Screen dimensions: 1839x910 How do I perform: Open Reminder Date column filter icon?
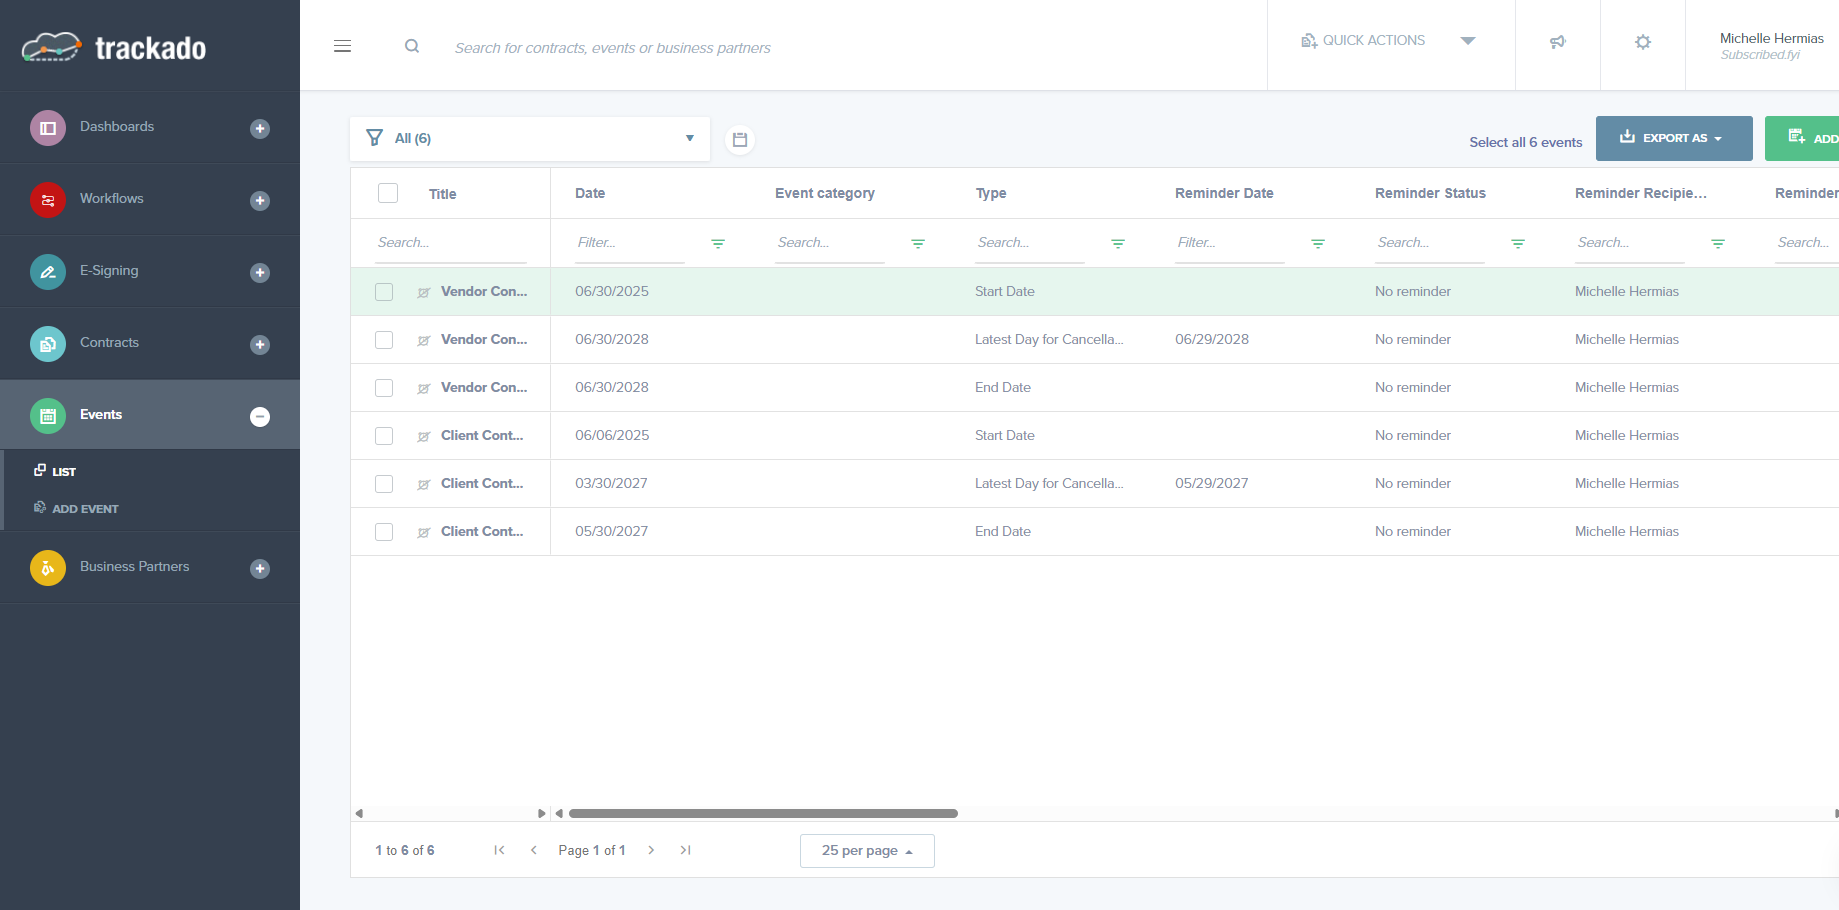coord(1318,244)
